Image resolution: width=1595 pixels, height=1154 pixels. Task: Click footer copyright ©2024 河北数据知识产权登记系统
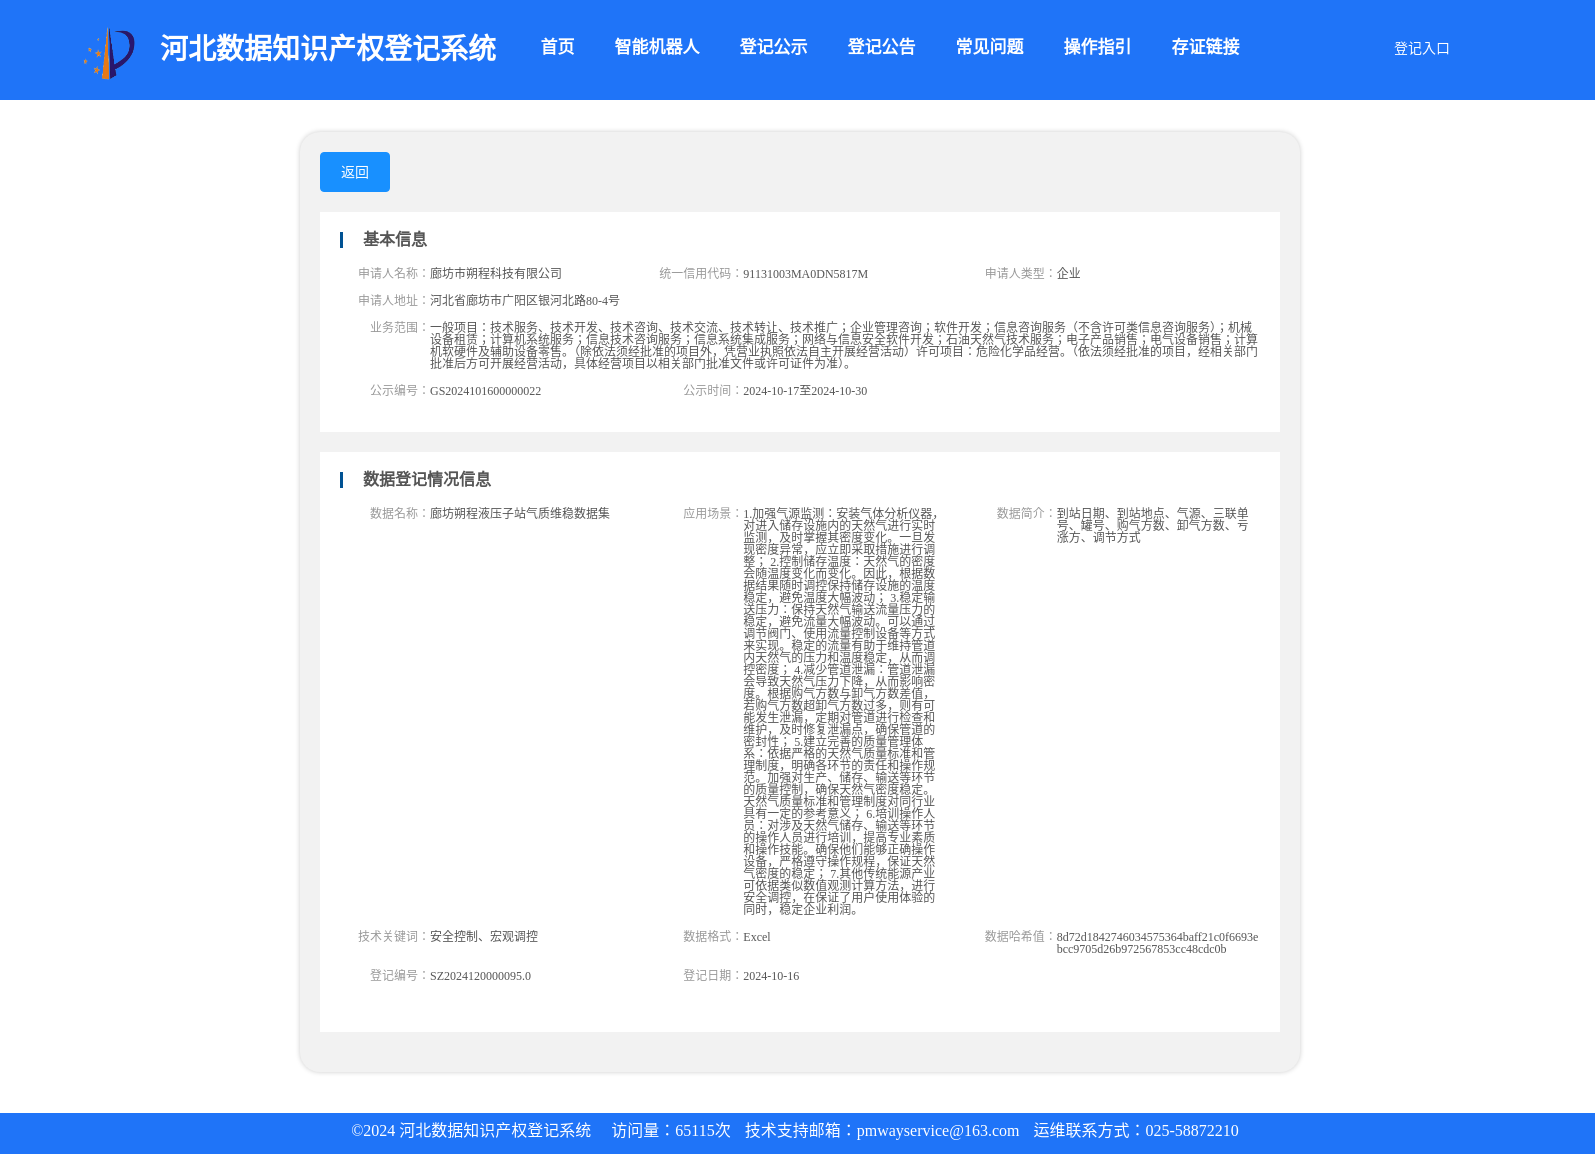point(471,1131)
